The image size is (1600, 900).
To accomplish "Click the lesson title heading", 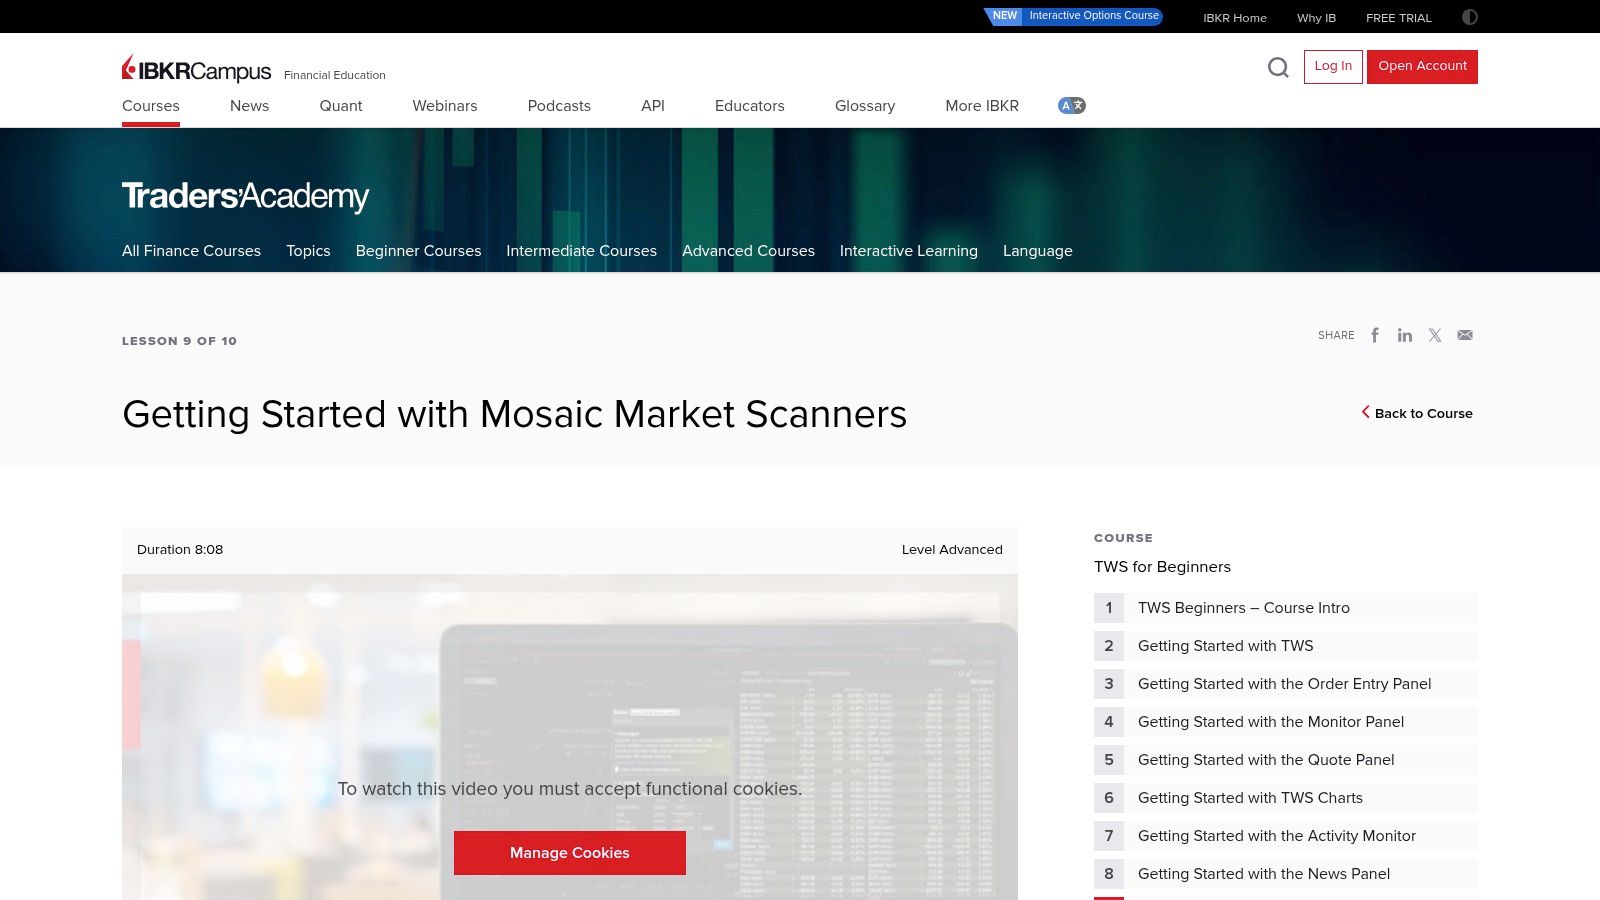I will [514, 414].
